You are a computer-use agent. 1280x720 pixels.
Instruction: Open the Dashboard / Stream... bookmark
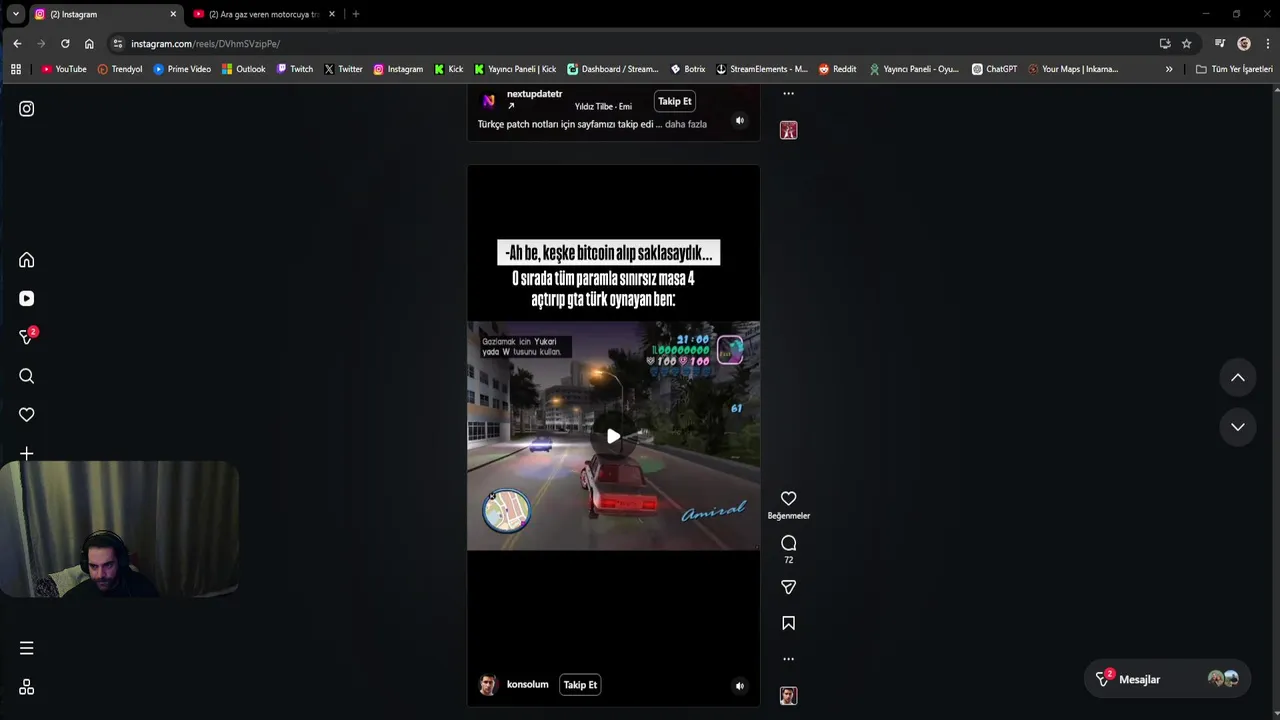pos(613,69)
